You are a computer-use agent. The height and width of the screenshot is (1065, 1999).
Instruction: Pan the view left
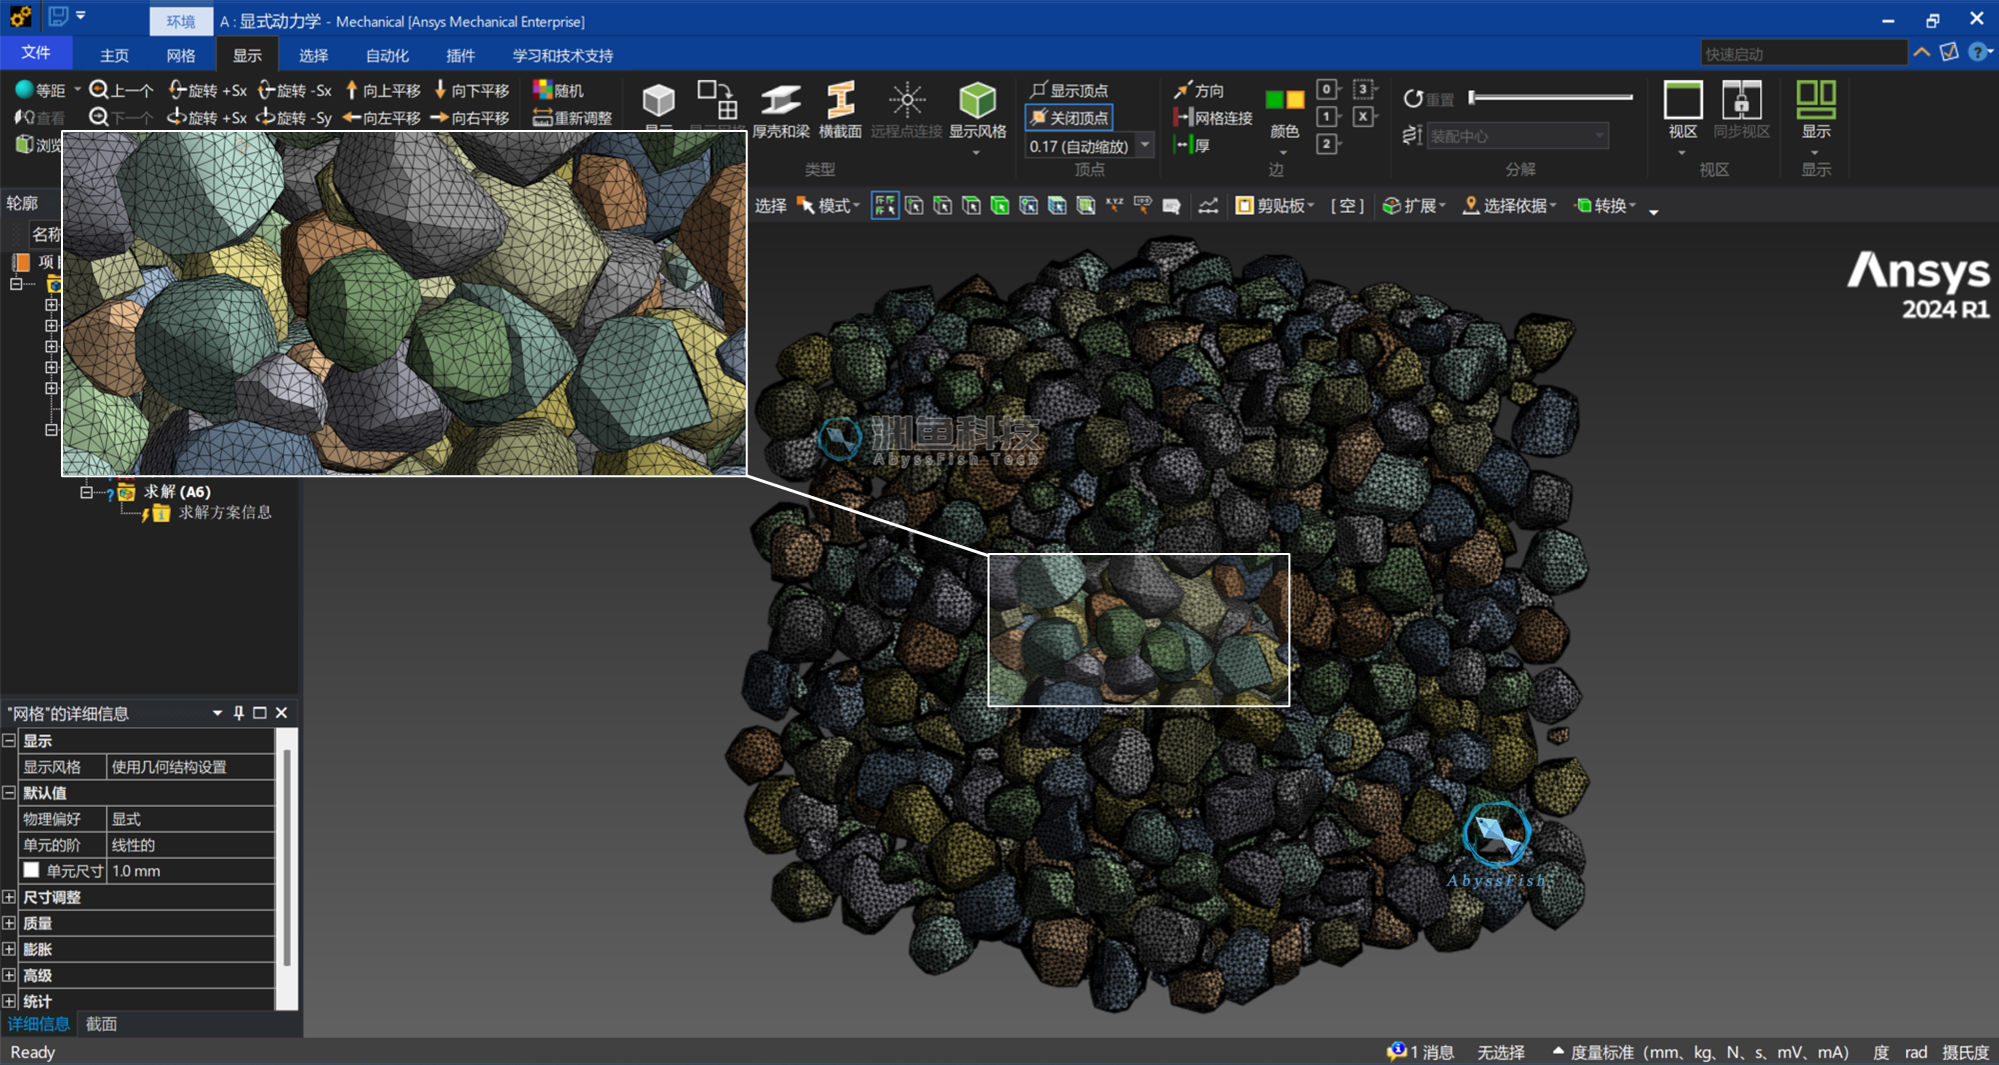[383, 118]
